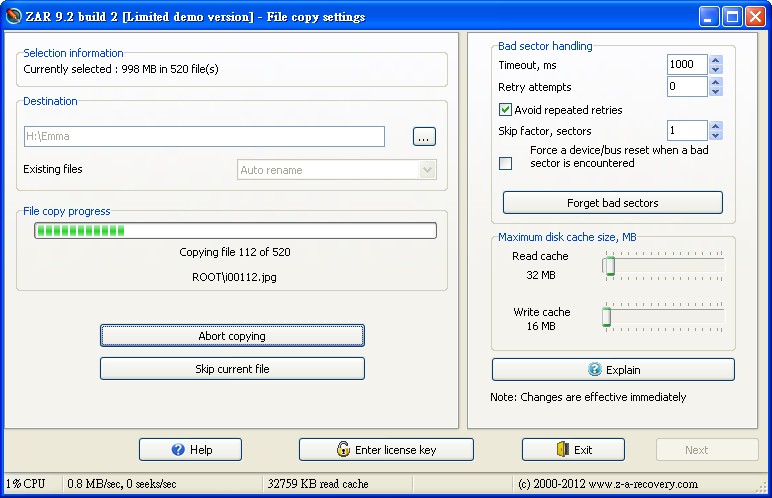Click the Retry attempts value field
Image resolution: width=772 pixels, height=498 pixels.
tap(687, 87)
